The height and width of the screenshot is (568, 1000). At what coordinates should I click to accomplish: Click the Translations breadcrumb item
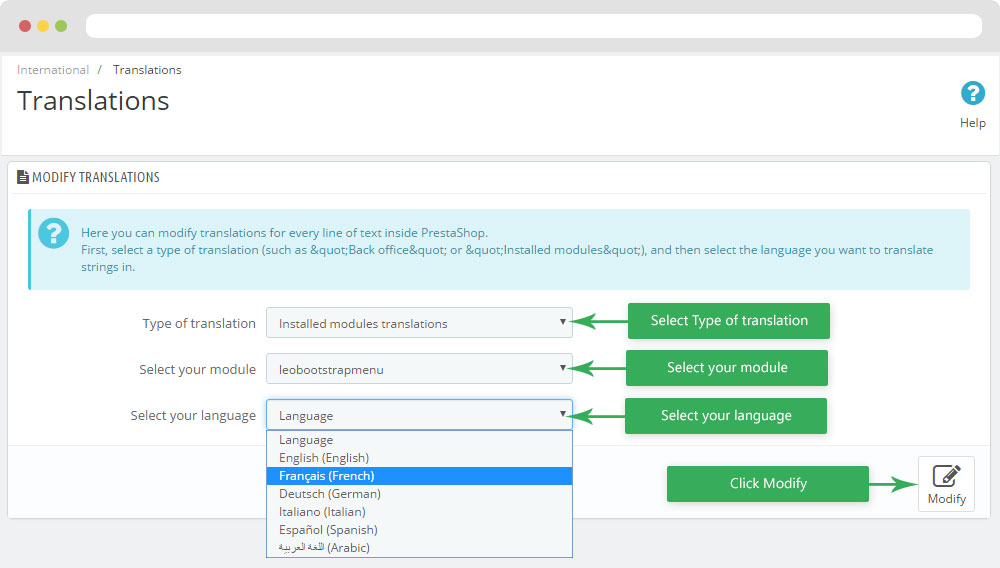[147, 70]
